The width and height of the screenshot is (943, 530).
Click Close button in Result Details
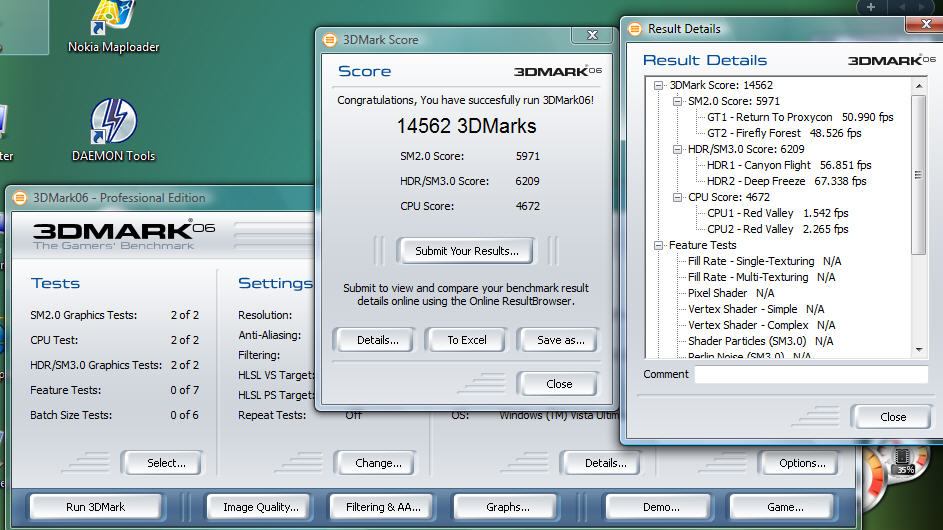(892, 417)
